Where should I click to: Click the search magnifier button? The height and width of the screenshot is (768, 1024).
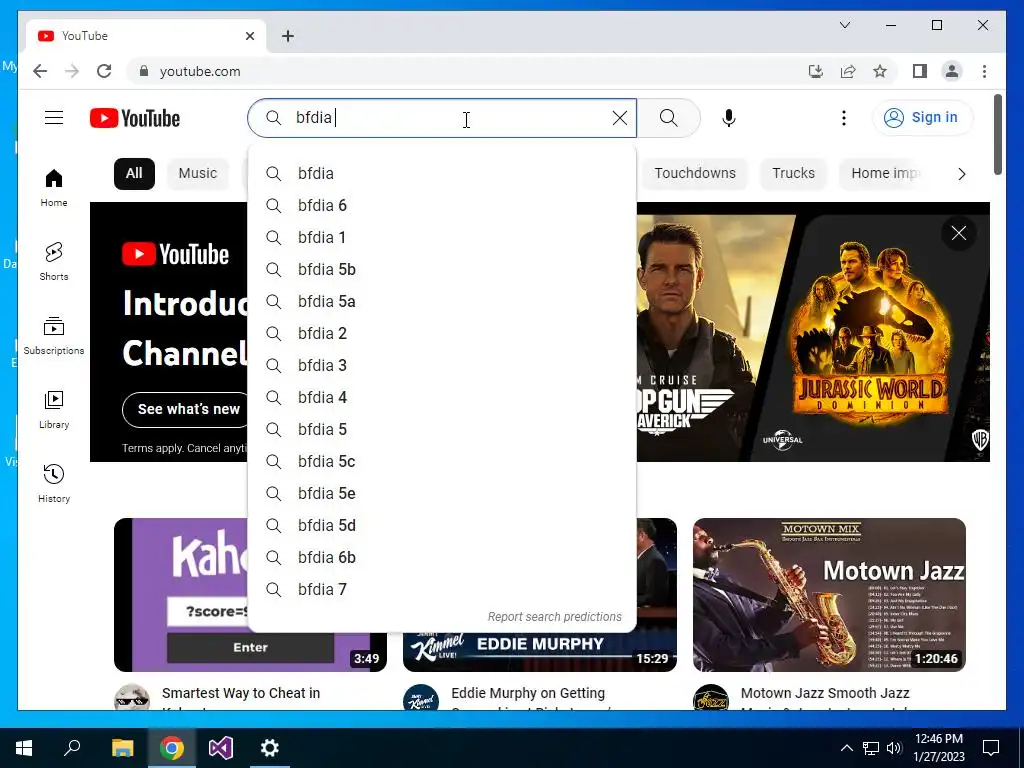[x=669, y=118]
